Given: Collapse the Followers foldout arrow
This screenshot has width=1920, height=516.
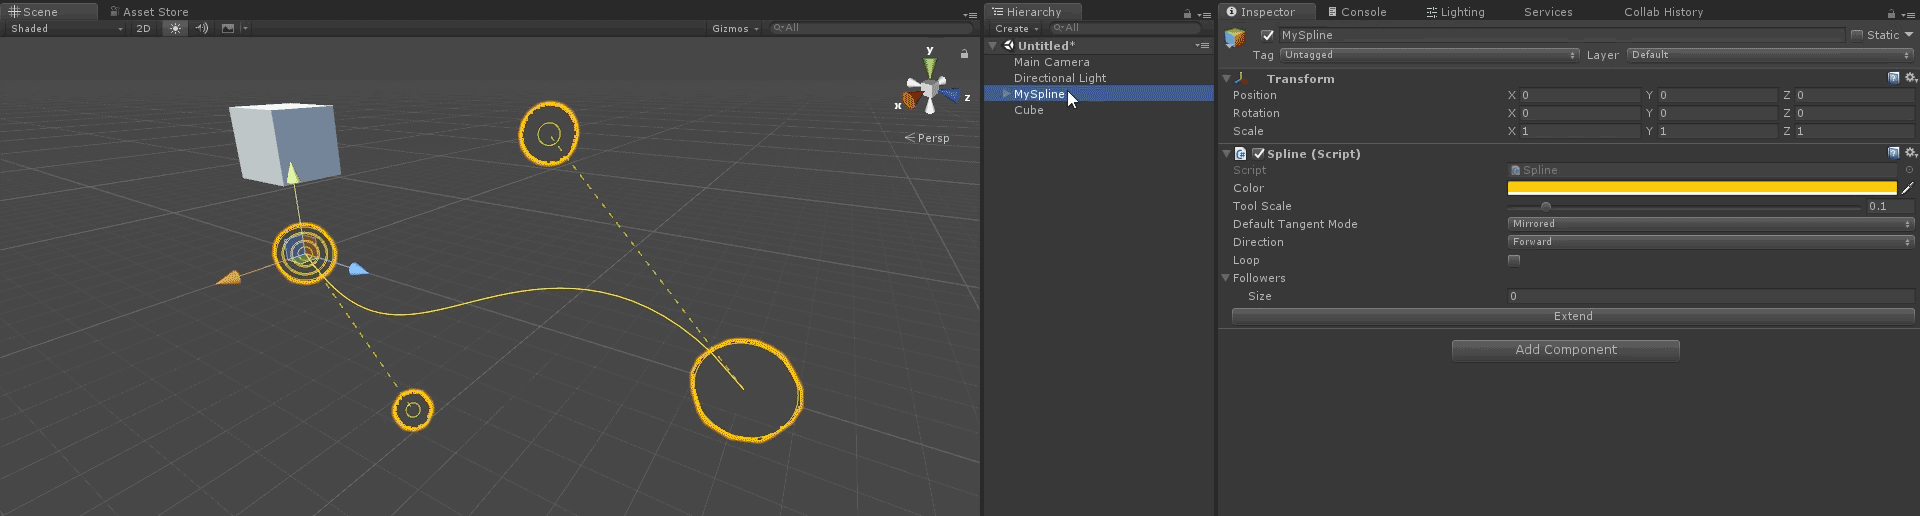Looking at the screenshot, I should pyautogui.click(x=1226, y=278).
